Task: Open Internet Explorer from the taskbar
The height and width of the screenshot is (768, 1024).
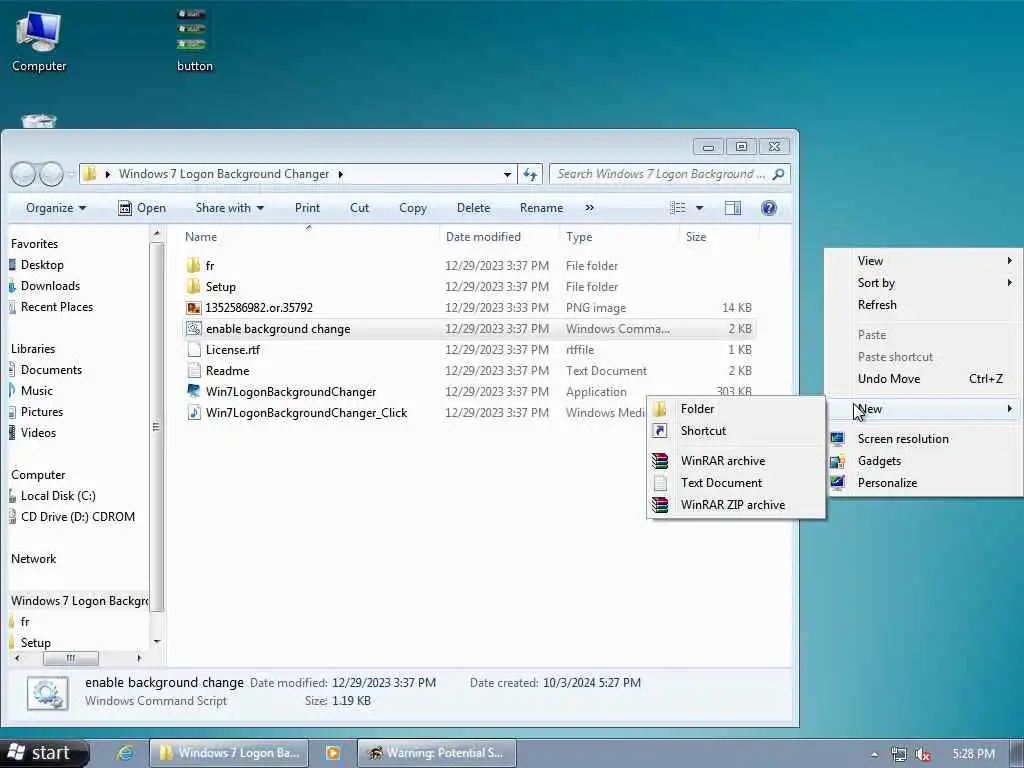Action: [x=125, y=753]
